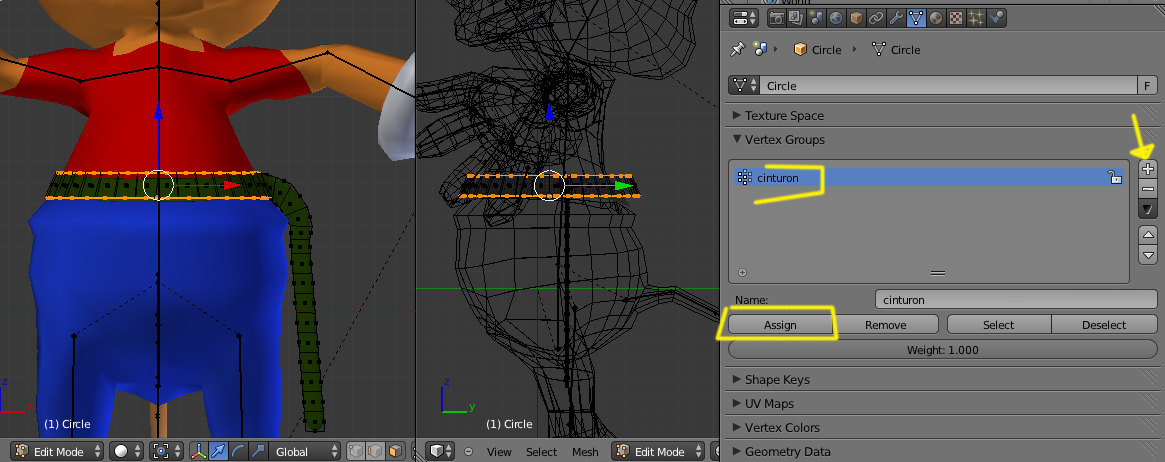Click the Deselect button
The height and width of the screenshot is (462, 1165).
(1104, 325)
